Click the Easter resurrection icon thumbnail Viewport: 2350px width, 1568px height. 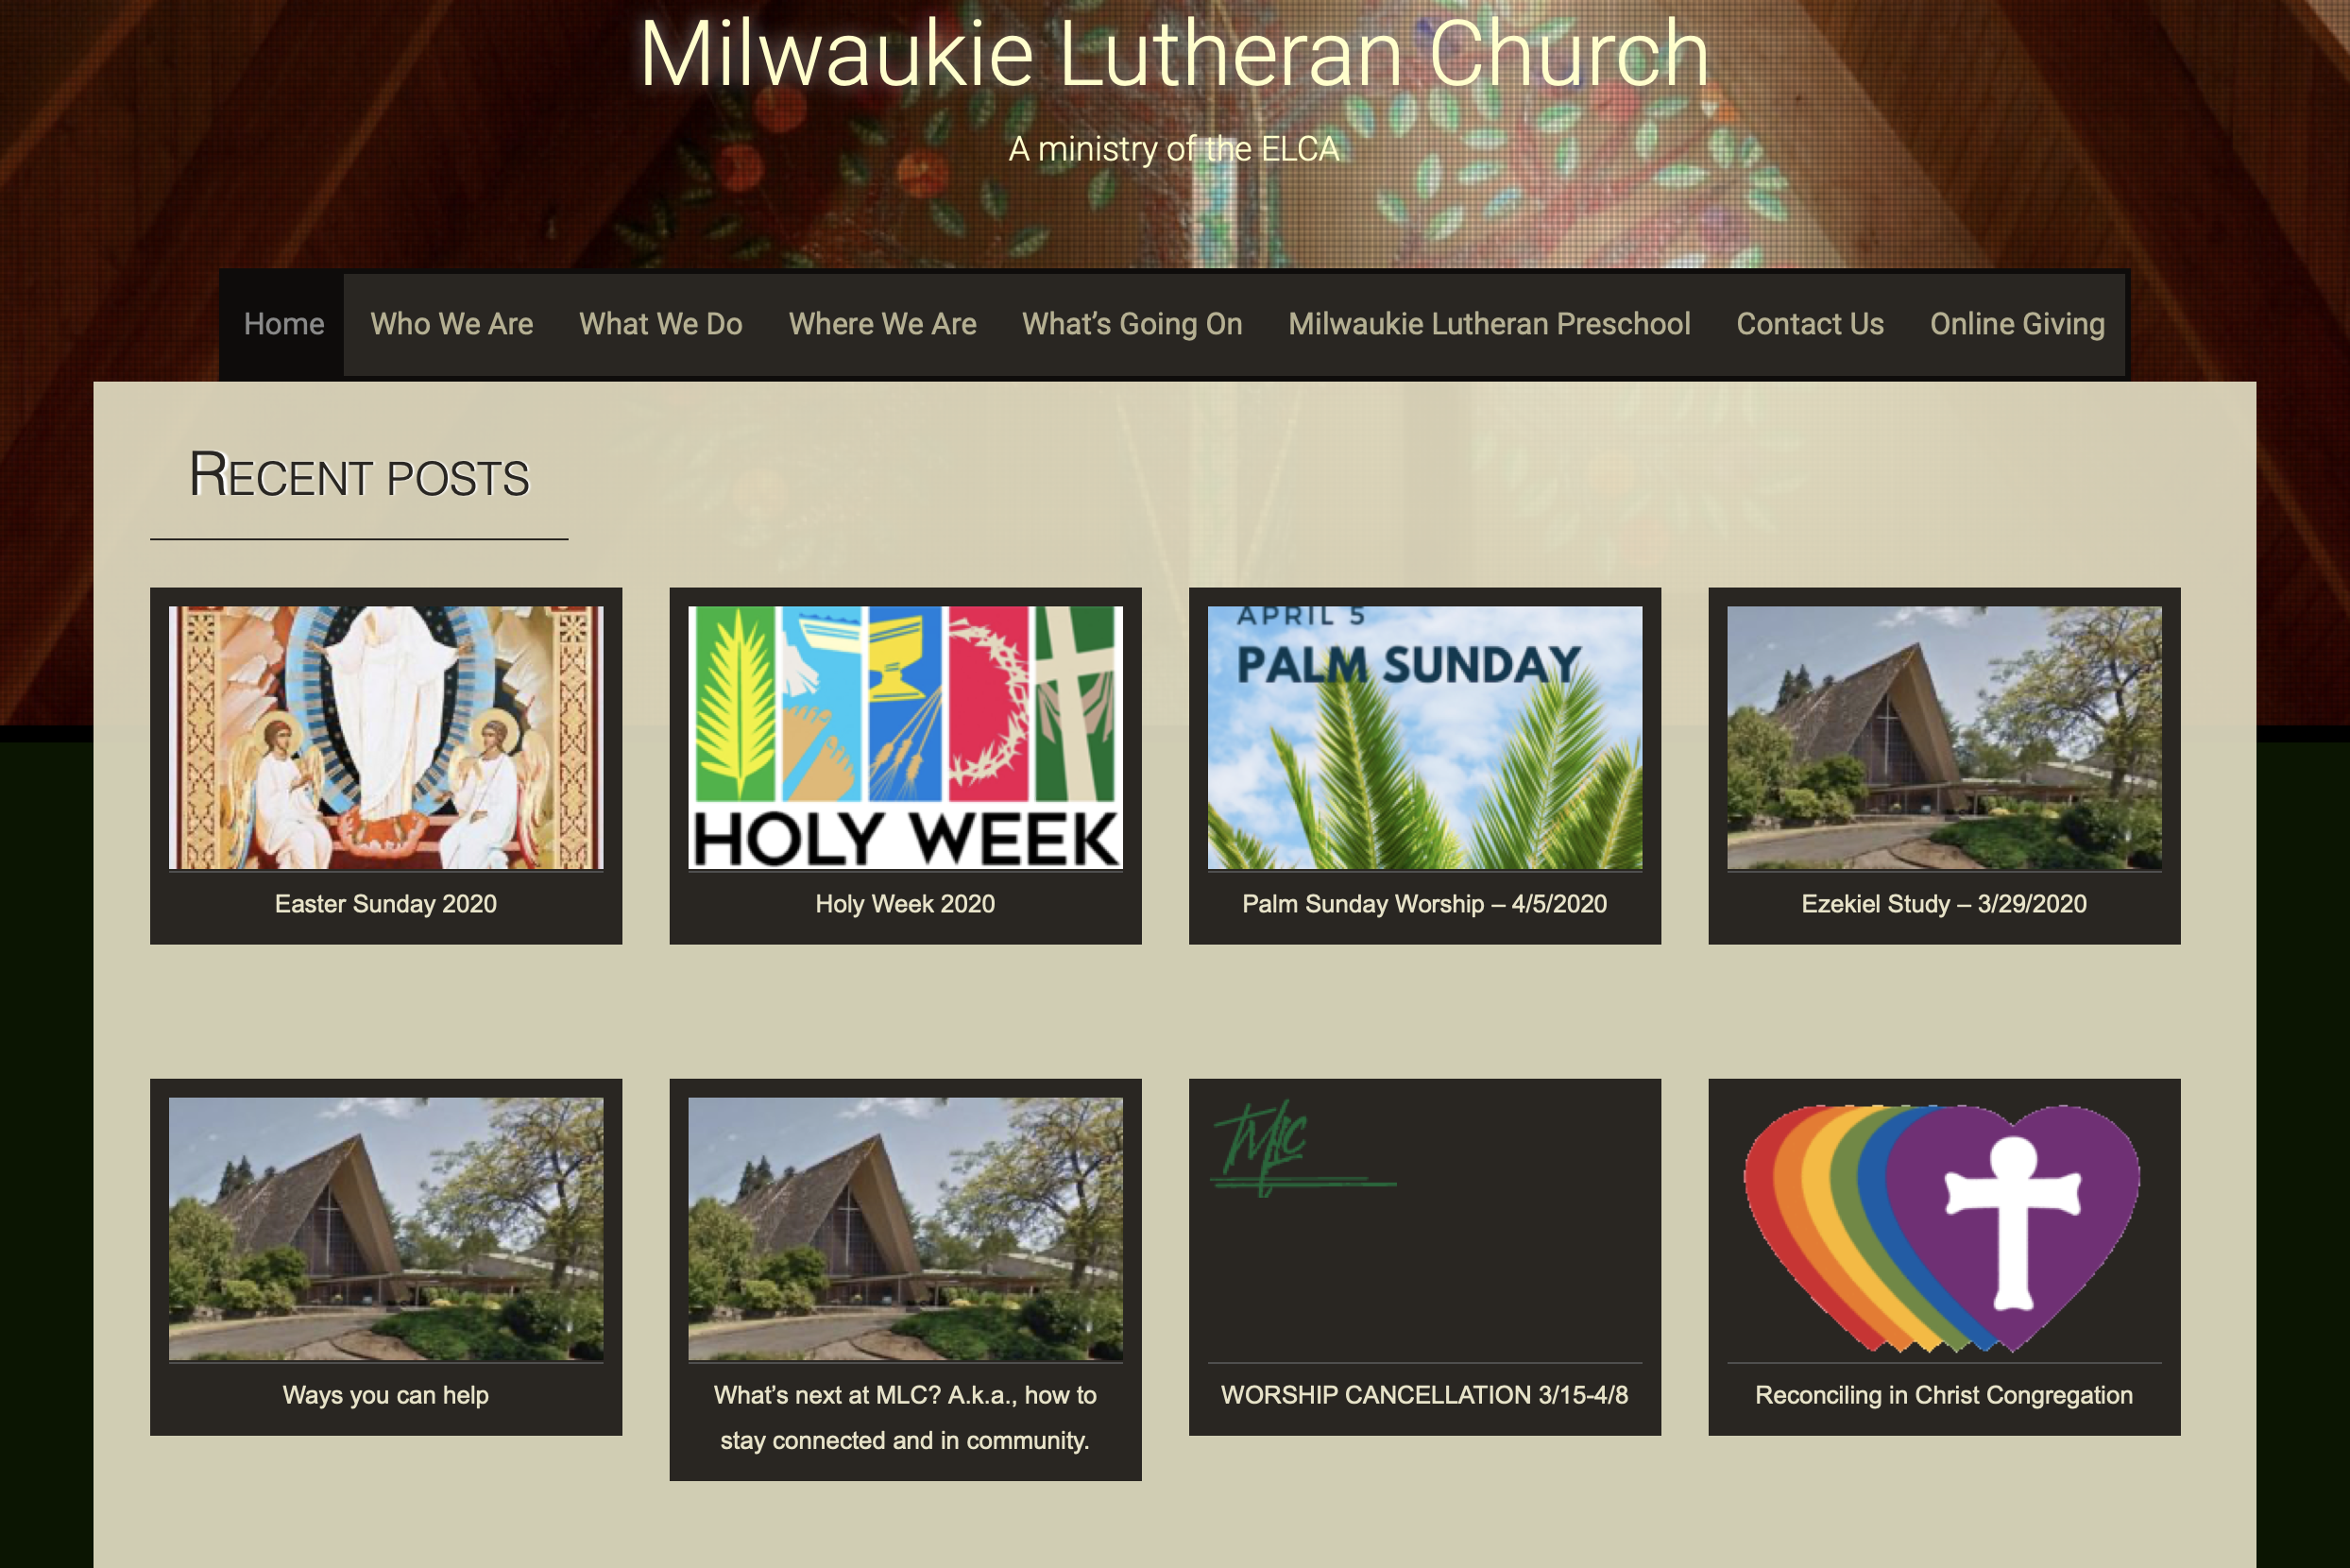click(386, 737)
